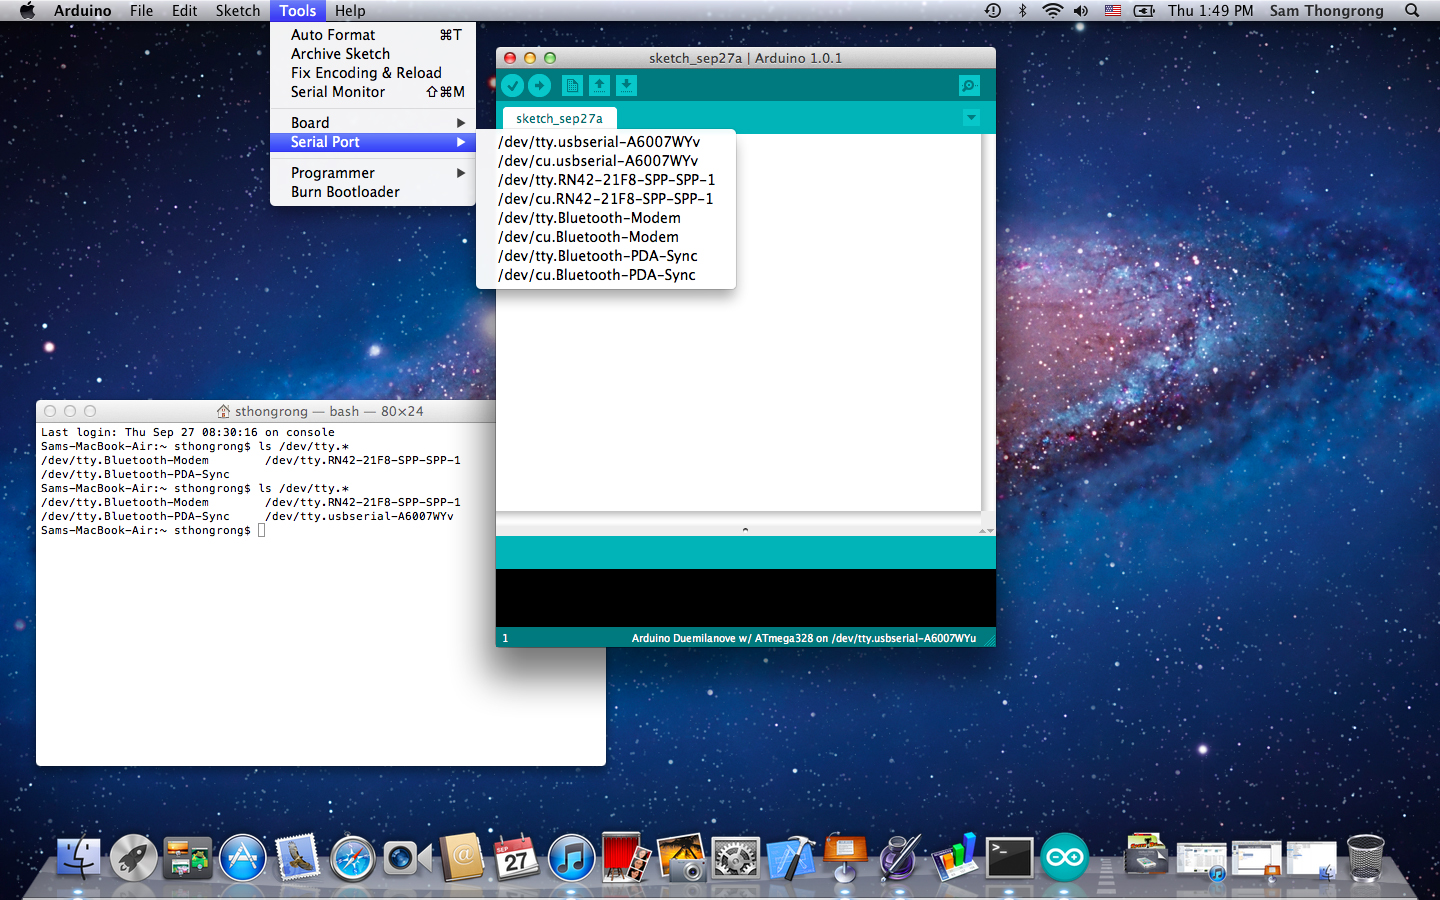This screenshot has width=1440, height=900.
Task: Open System Preferences gear in the Dock
Action: [x=736, y=858]
